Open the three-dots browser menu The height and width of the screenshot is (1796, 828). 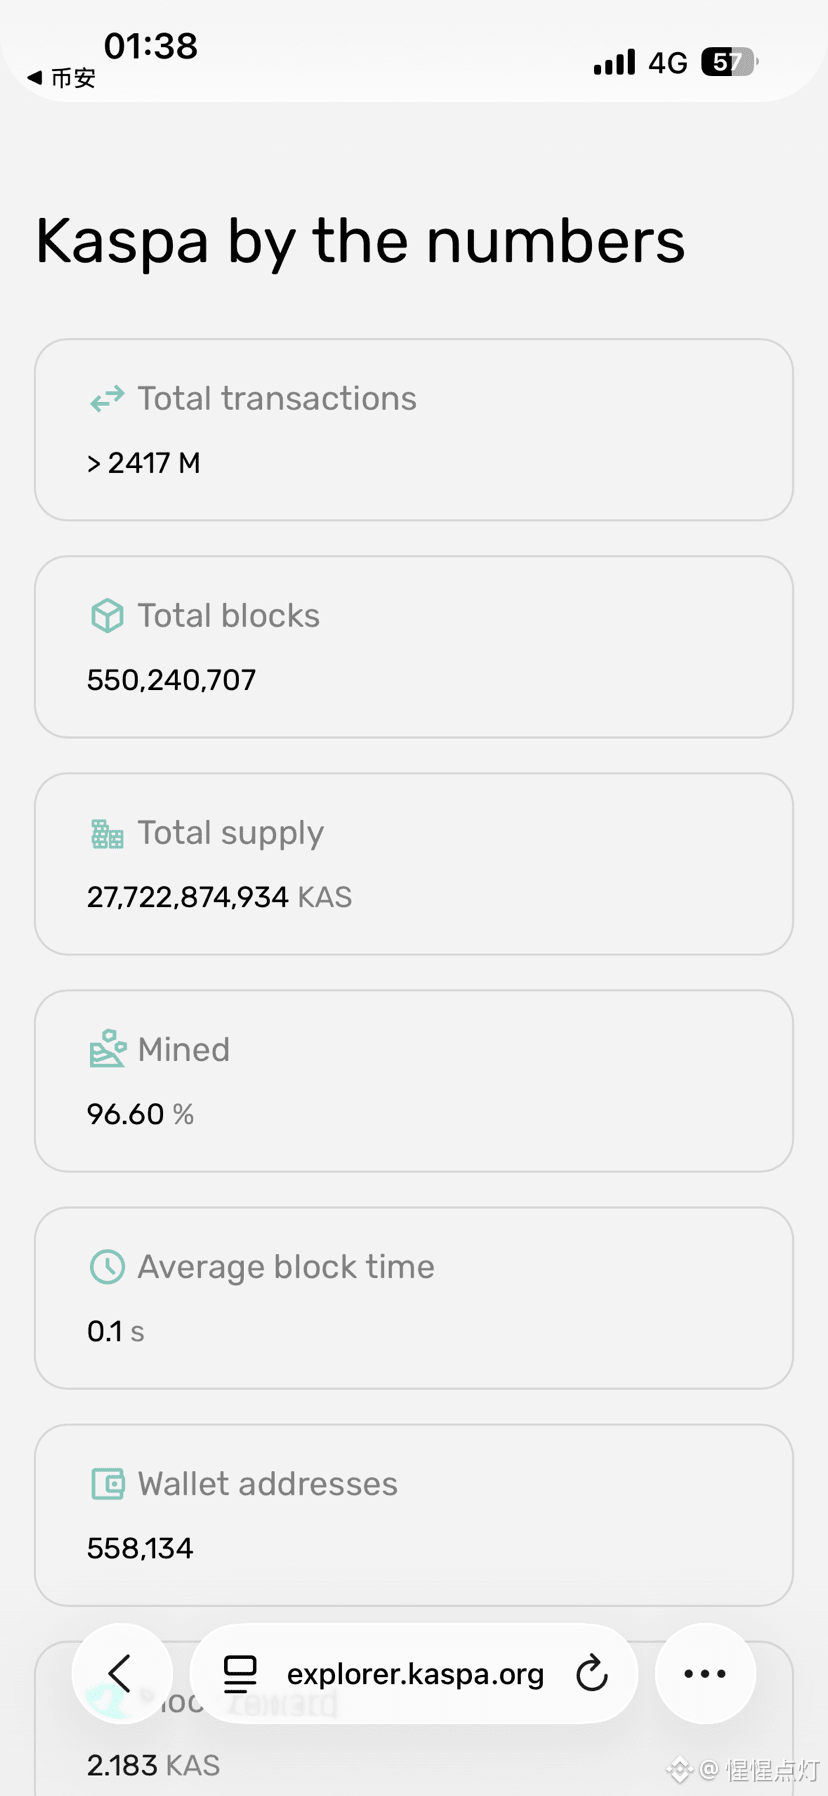(705, 1673)
